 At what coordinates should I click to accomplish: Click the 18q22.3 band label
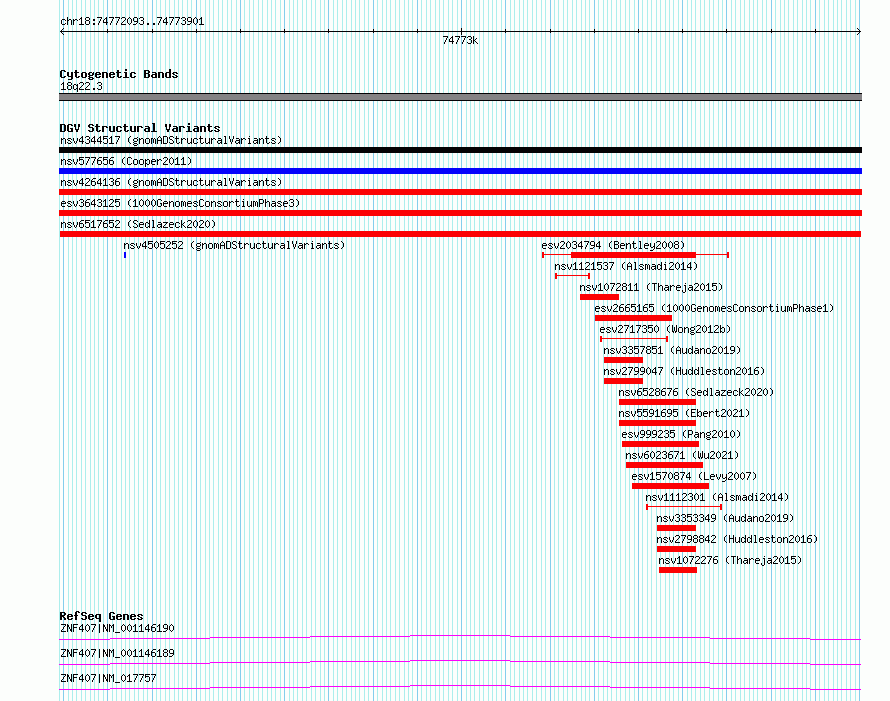click(x=81, y=86)
